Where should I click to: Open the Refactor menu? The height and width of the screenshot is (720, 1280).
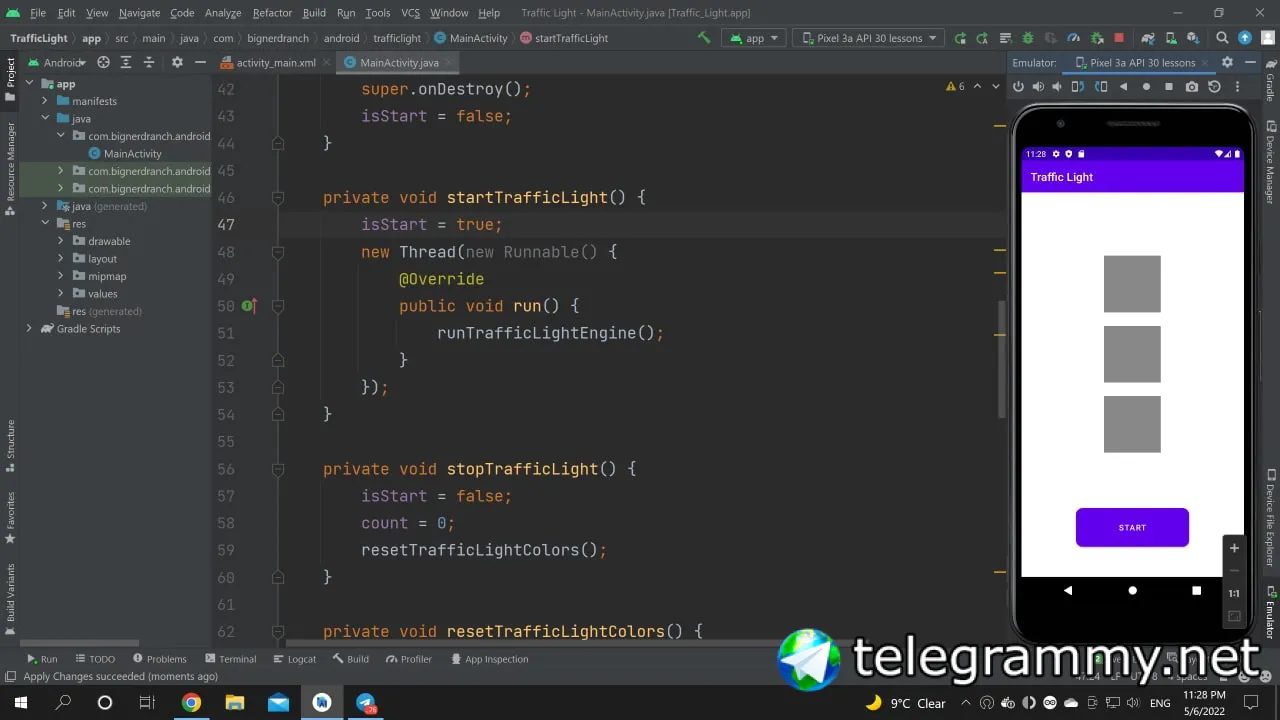272,13
